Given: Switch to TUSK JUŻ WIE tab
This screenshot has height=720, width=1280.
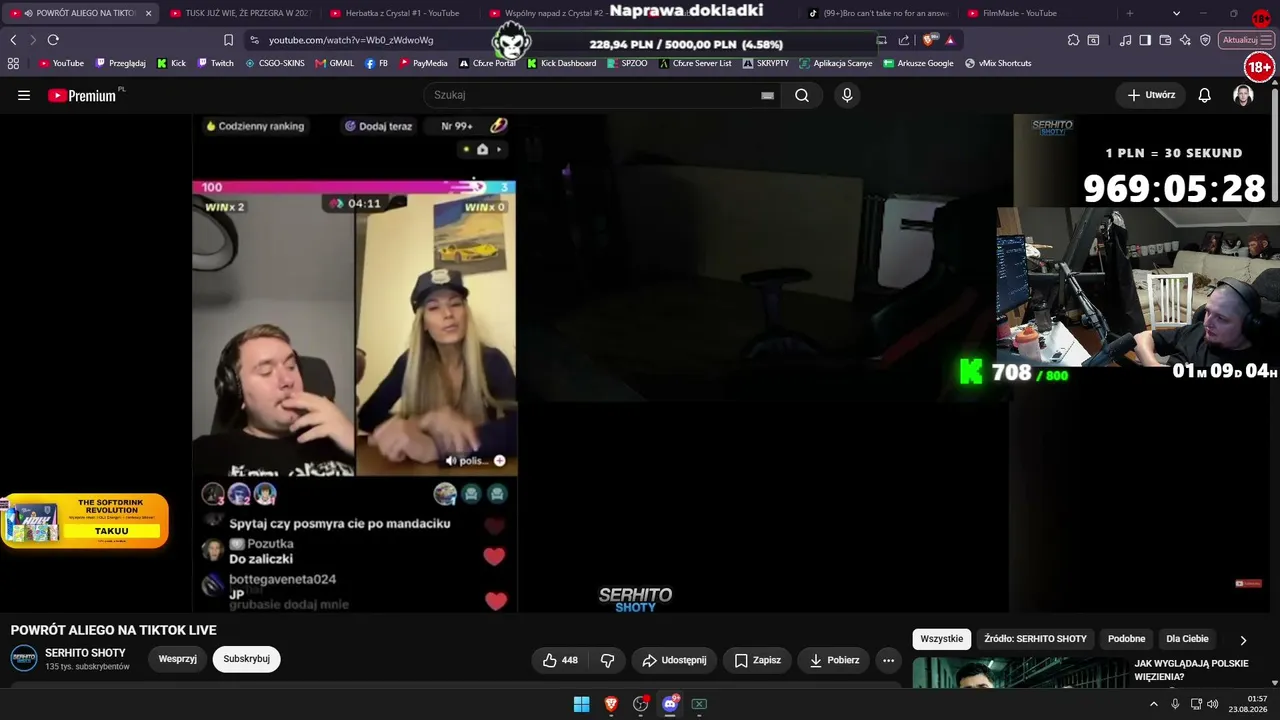Looking at the screenshot, I should coord(240,13).
